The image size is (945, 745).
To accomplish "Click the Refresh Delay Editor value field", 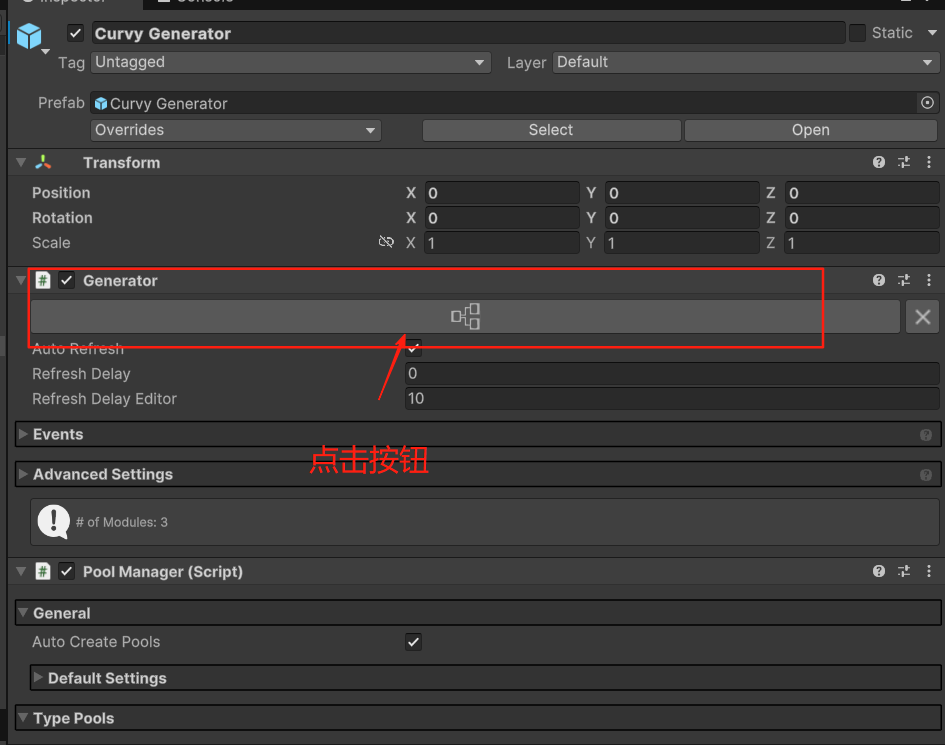I will (672, 398).
